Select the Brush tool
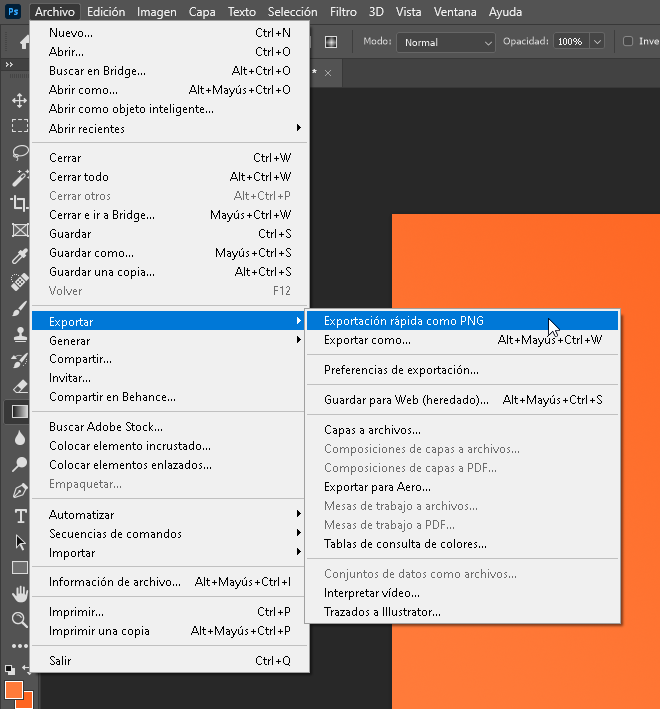This screenshot has width=660, height=709. coord(19,309)
